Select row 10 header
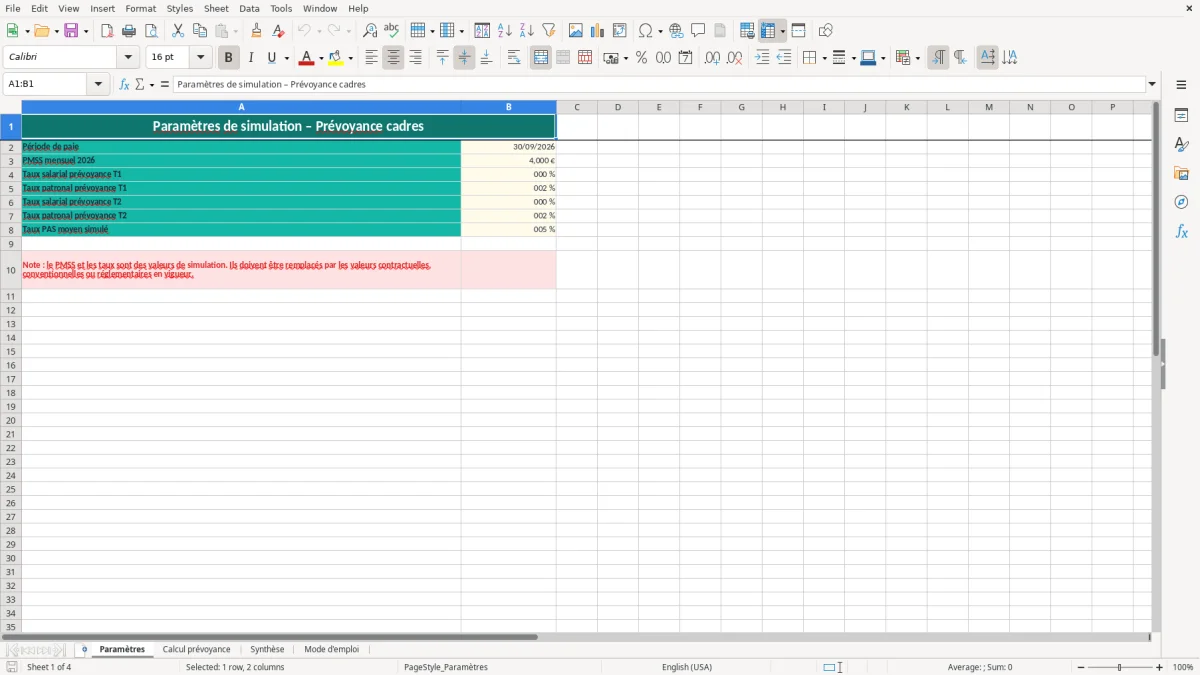1200x675 pixels. (x=11, y=270)
